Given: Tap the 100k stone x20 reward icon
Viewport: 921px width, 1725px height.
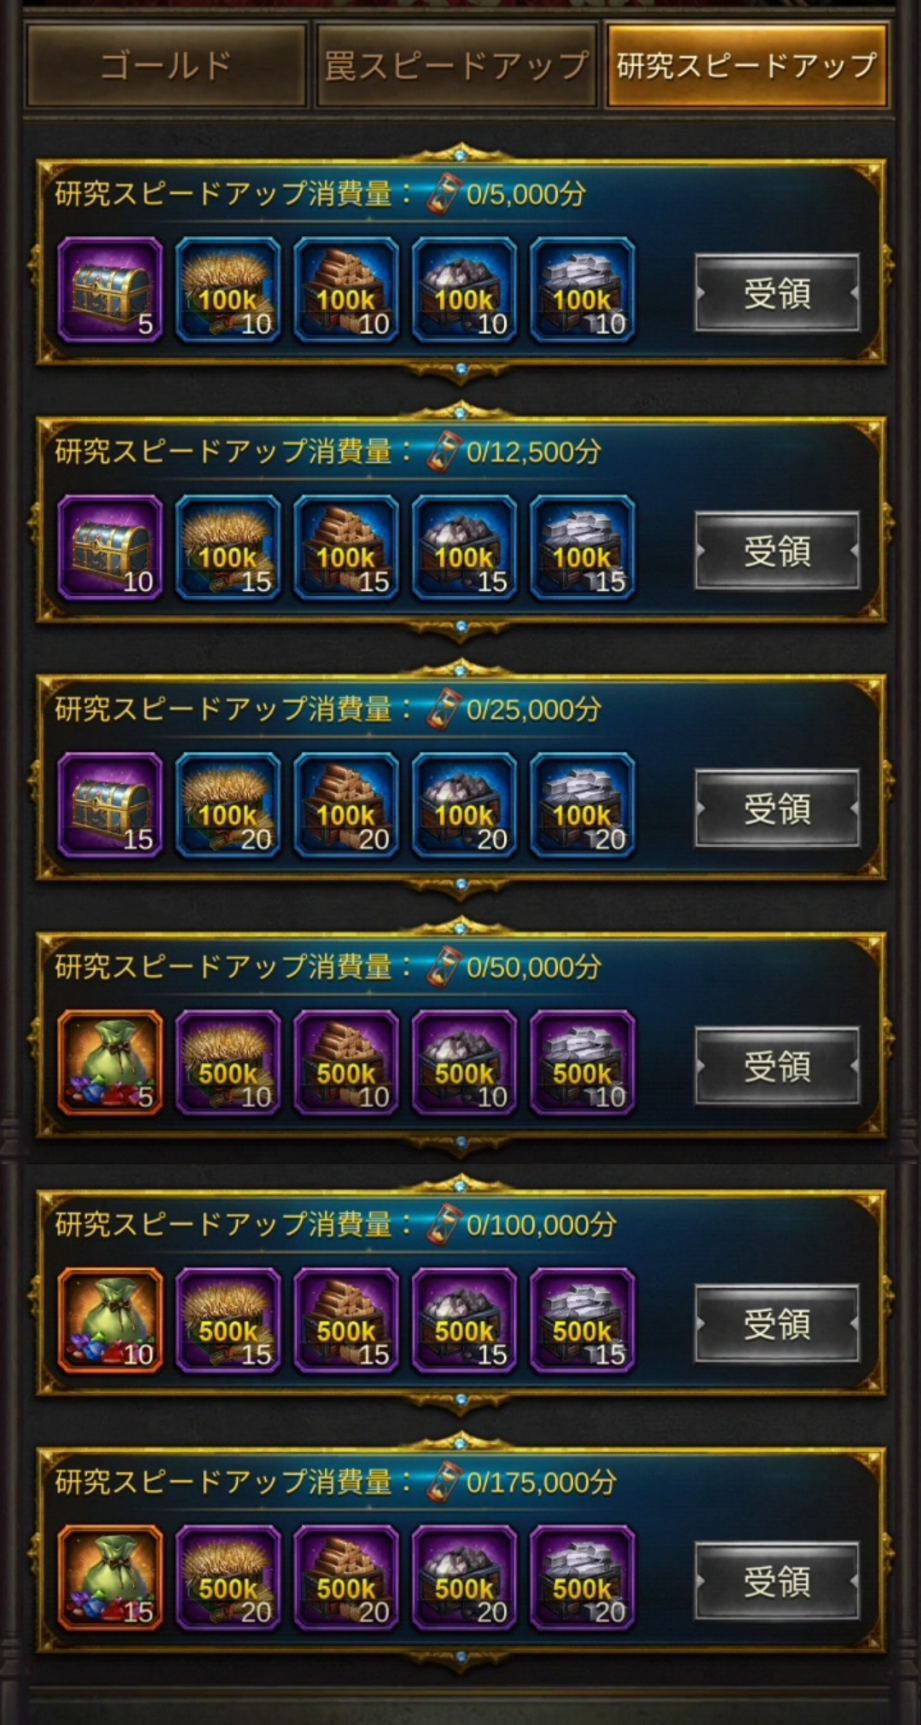Looking at the screenshot, I should tap(464, 806).
